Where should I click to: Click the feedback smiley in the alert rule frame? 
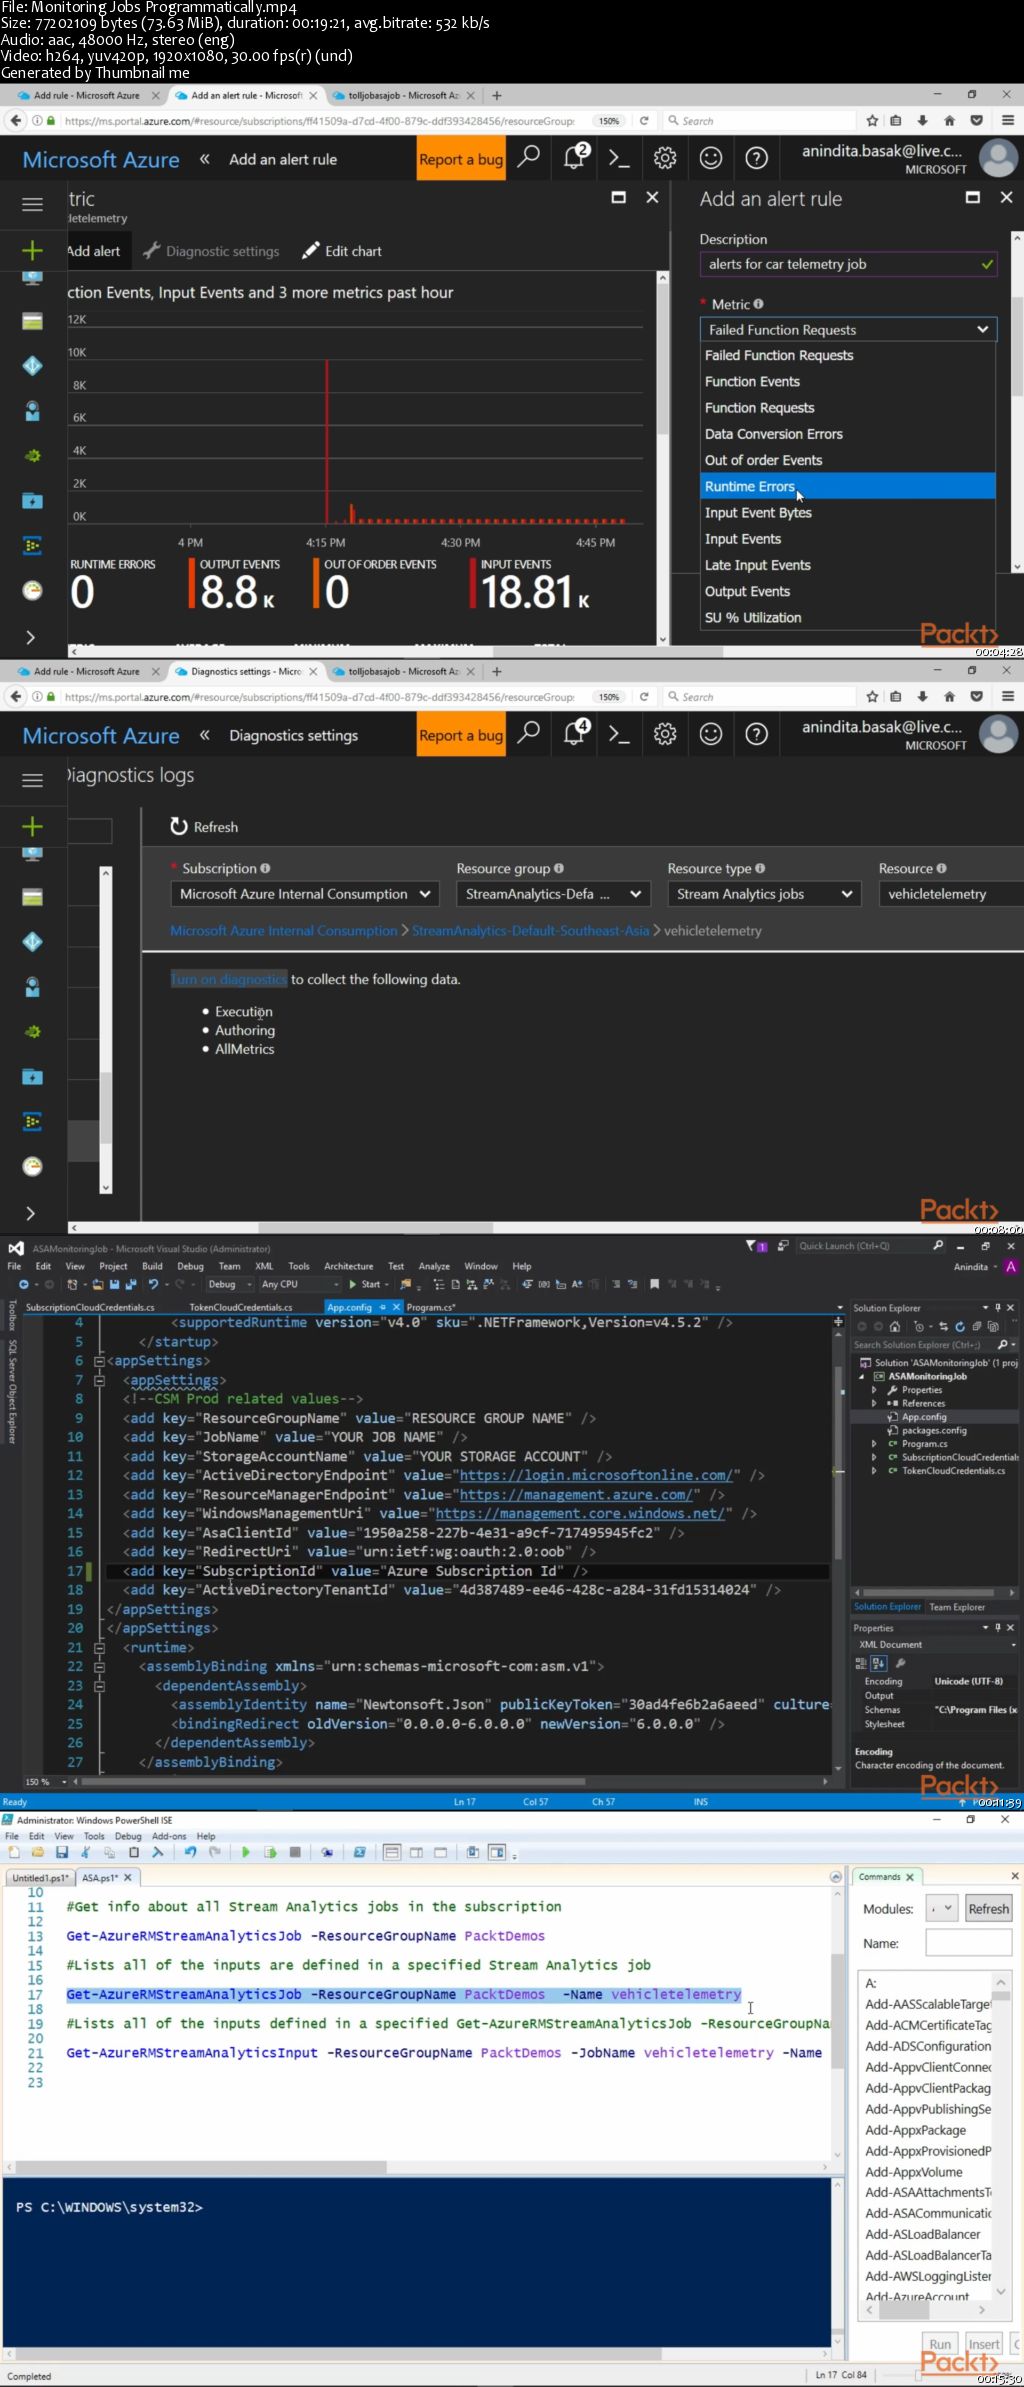(711, 158)
